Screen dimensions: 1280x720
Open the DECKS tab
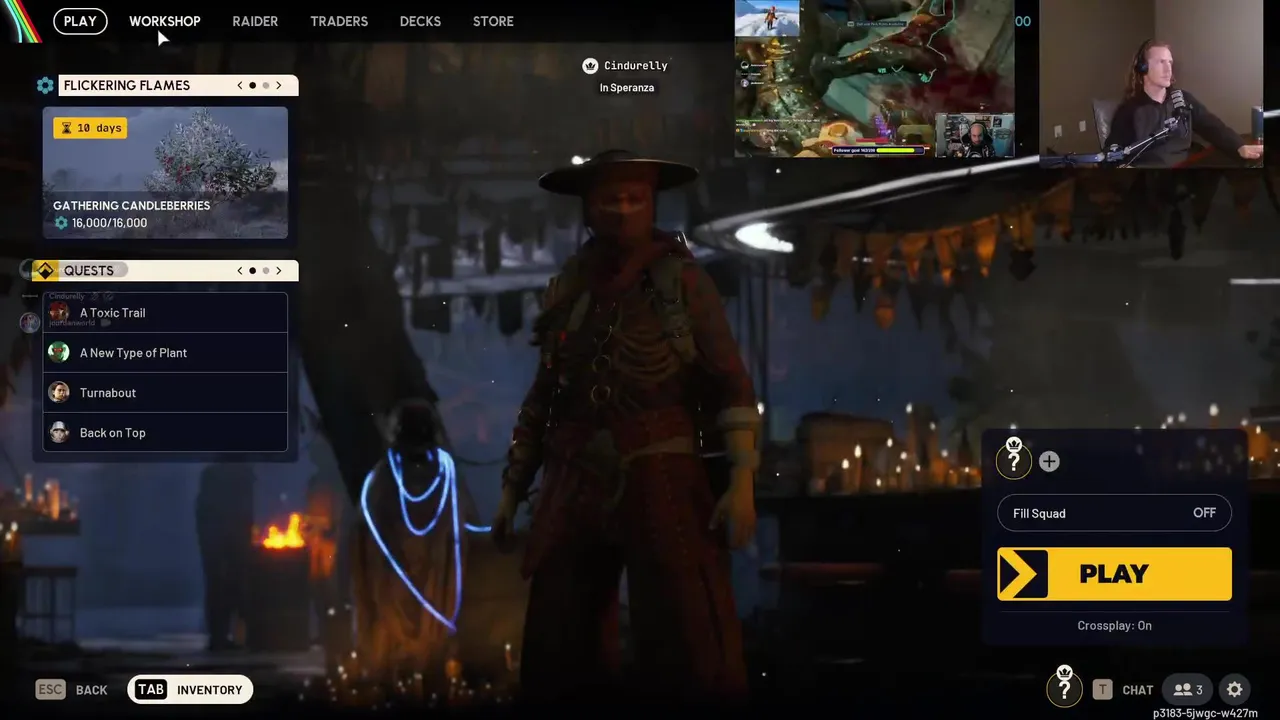(420, 21)
